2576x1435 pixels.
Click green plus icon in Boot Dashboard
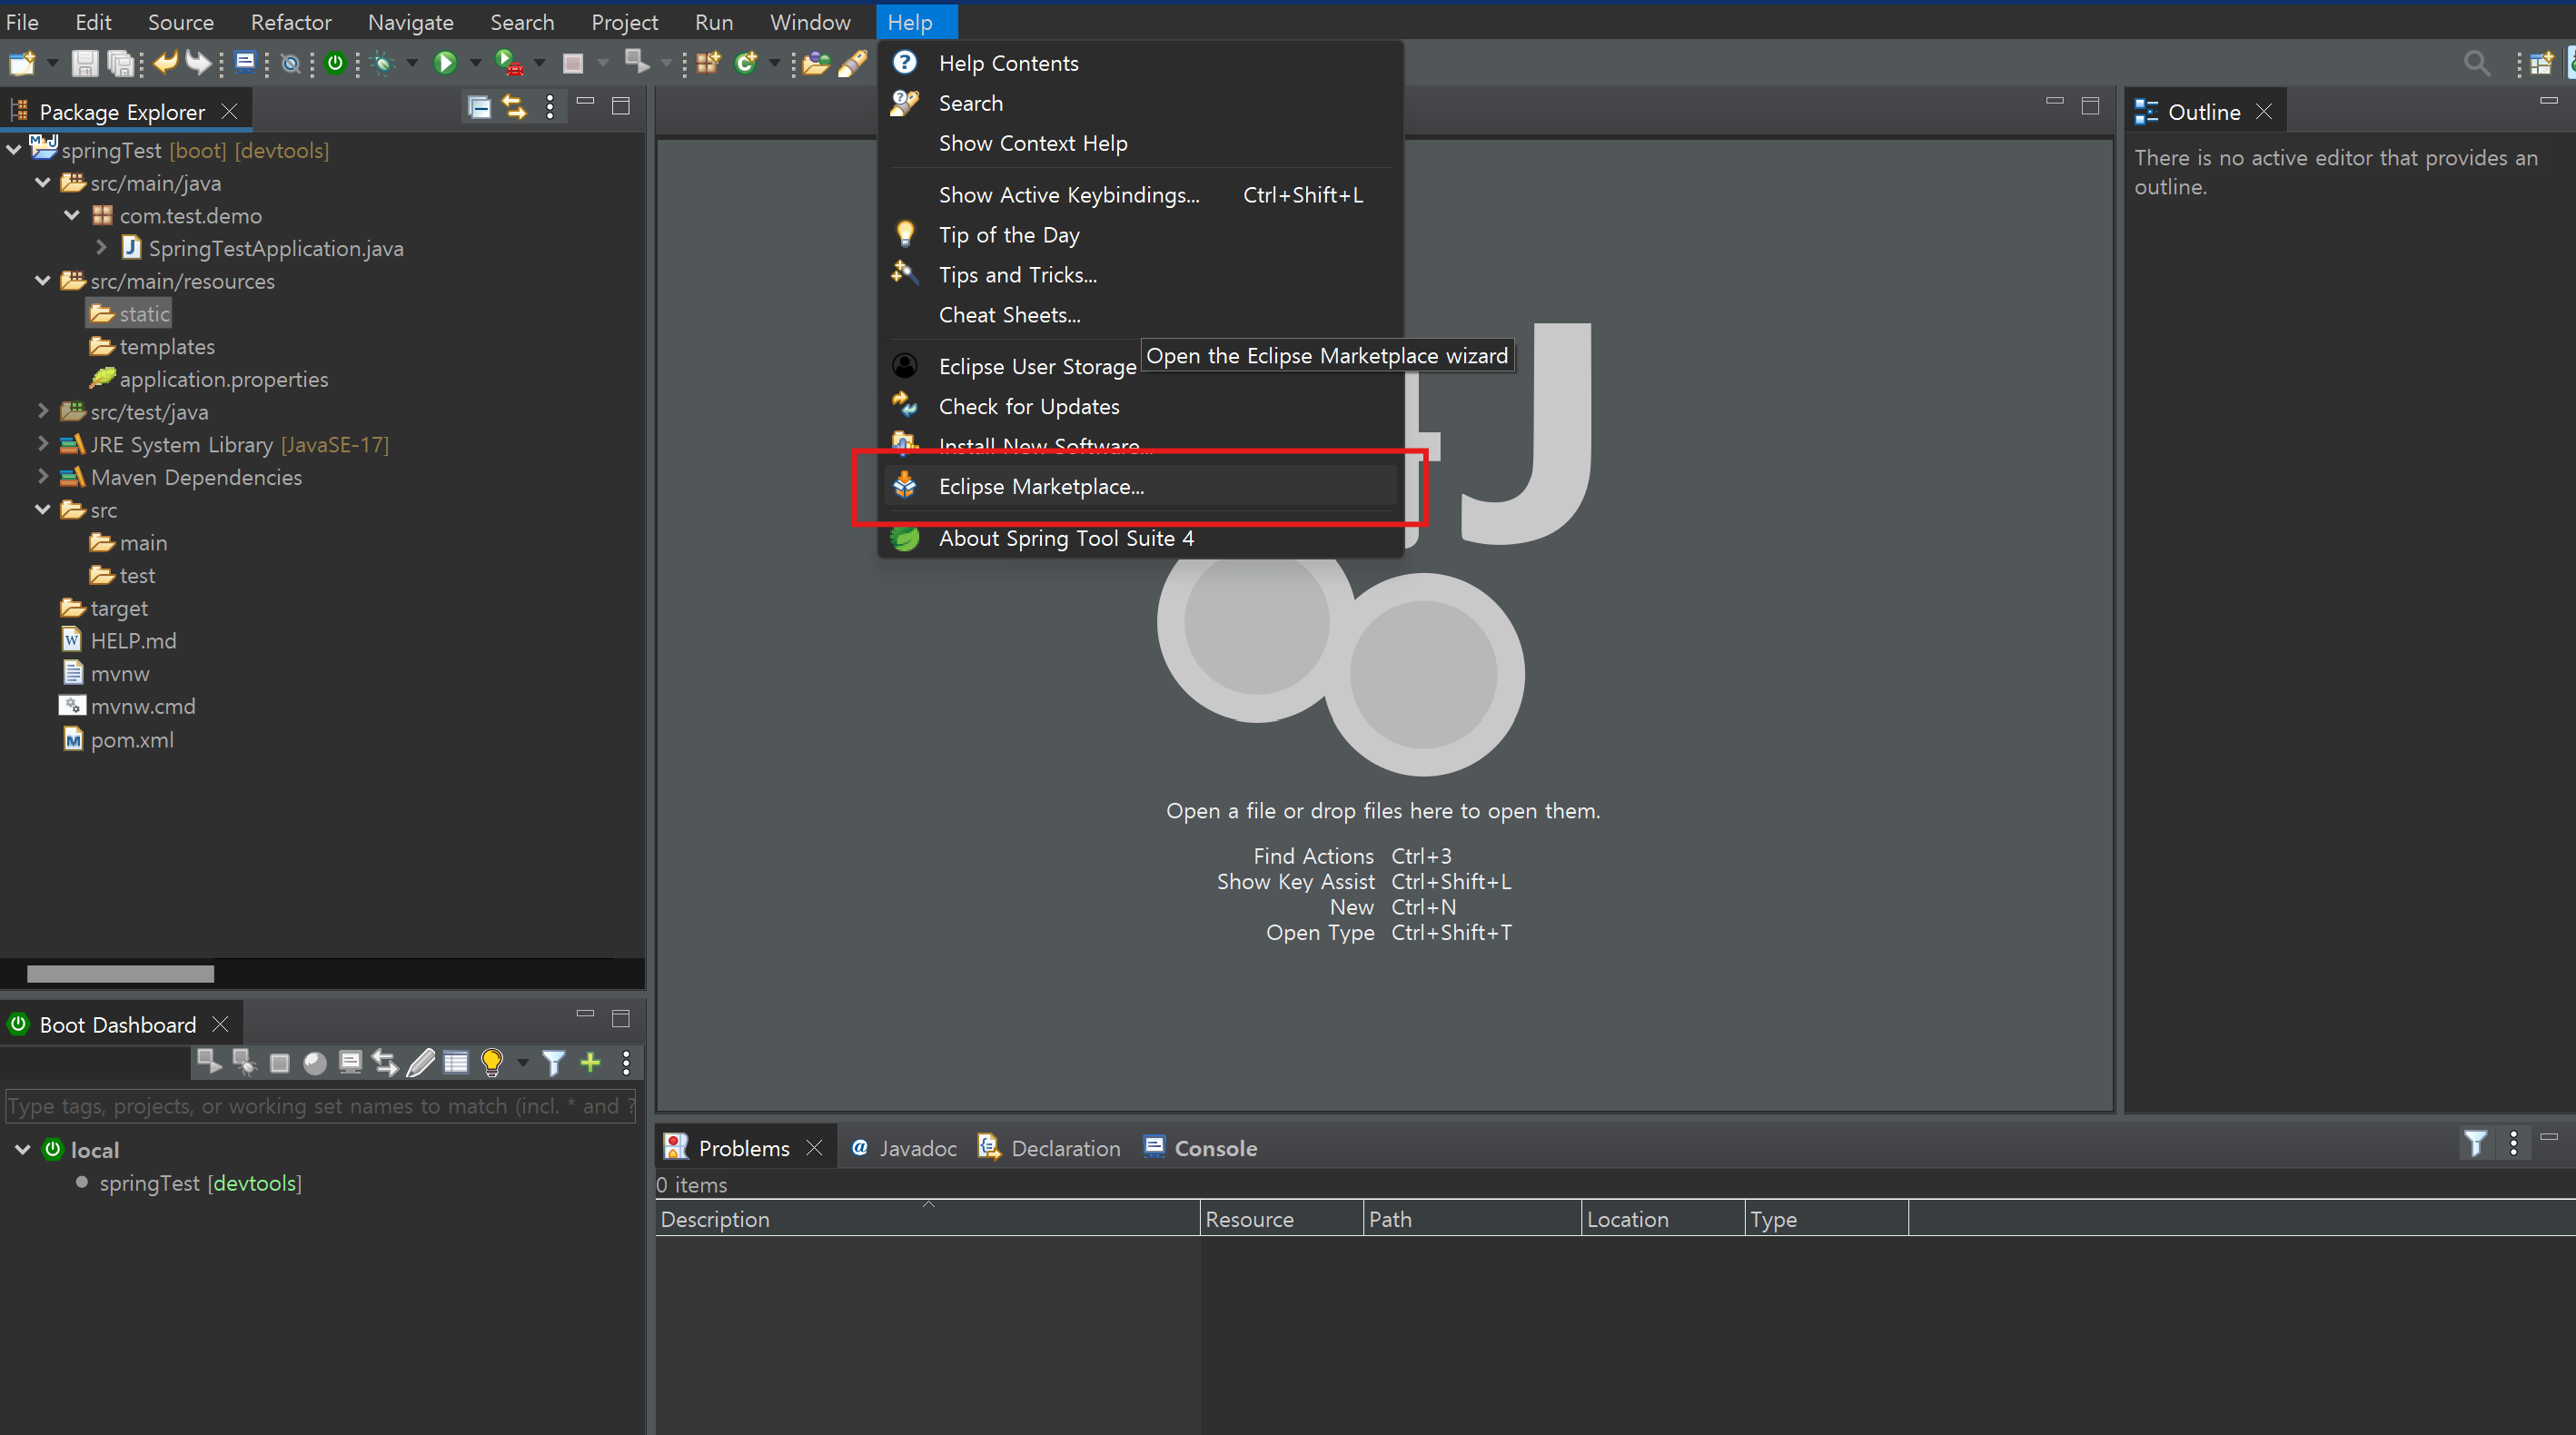click(x=590, y=1062)
